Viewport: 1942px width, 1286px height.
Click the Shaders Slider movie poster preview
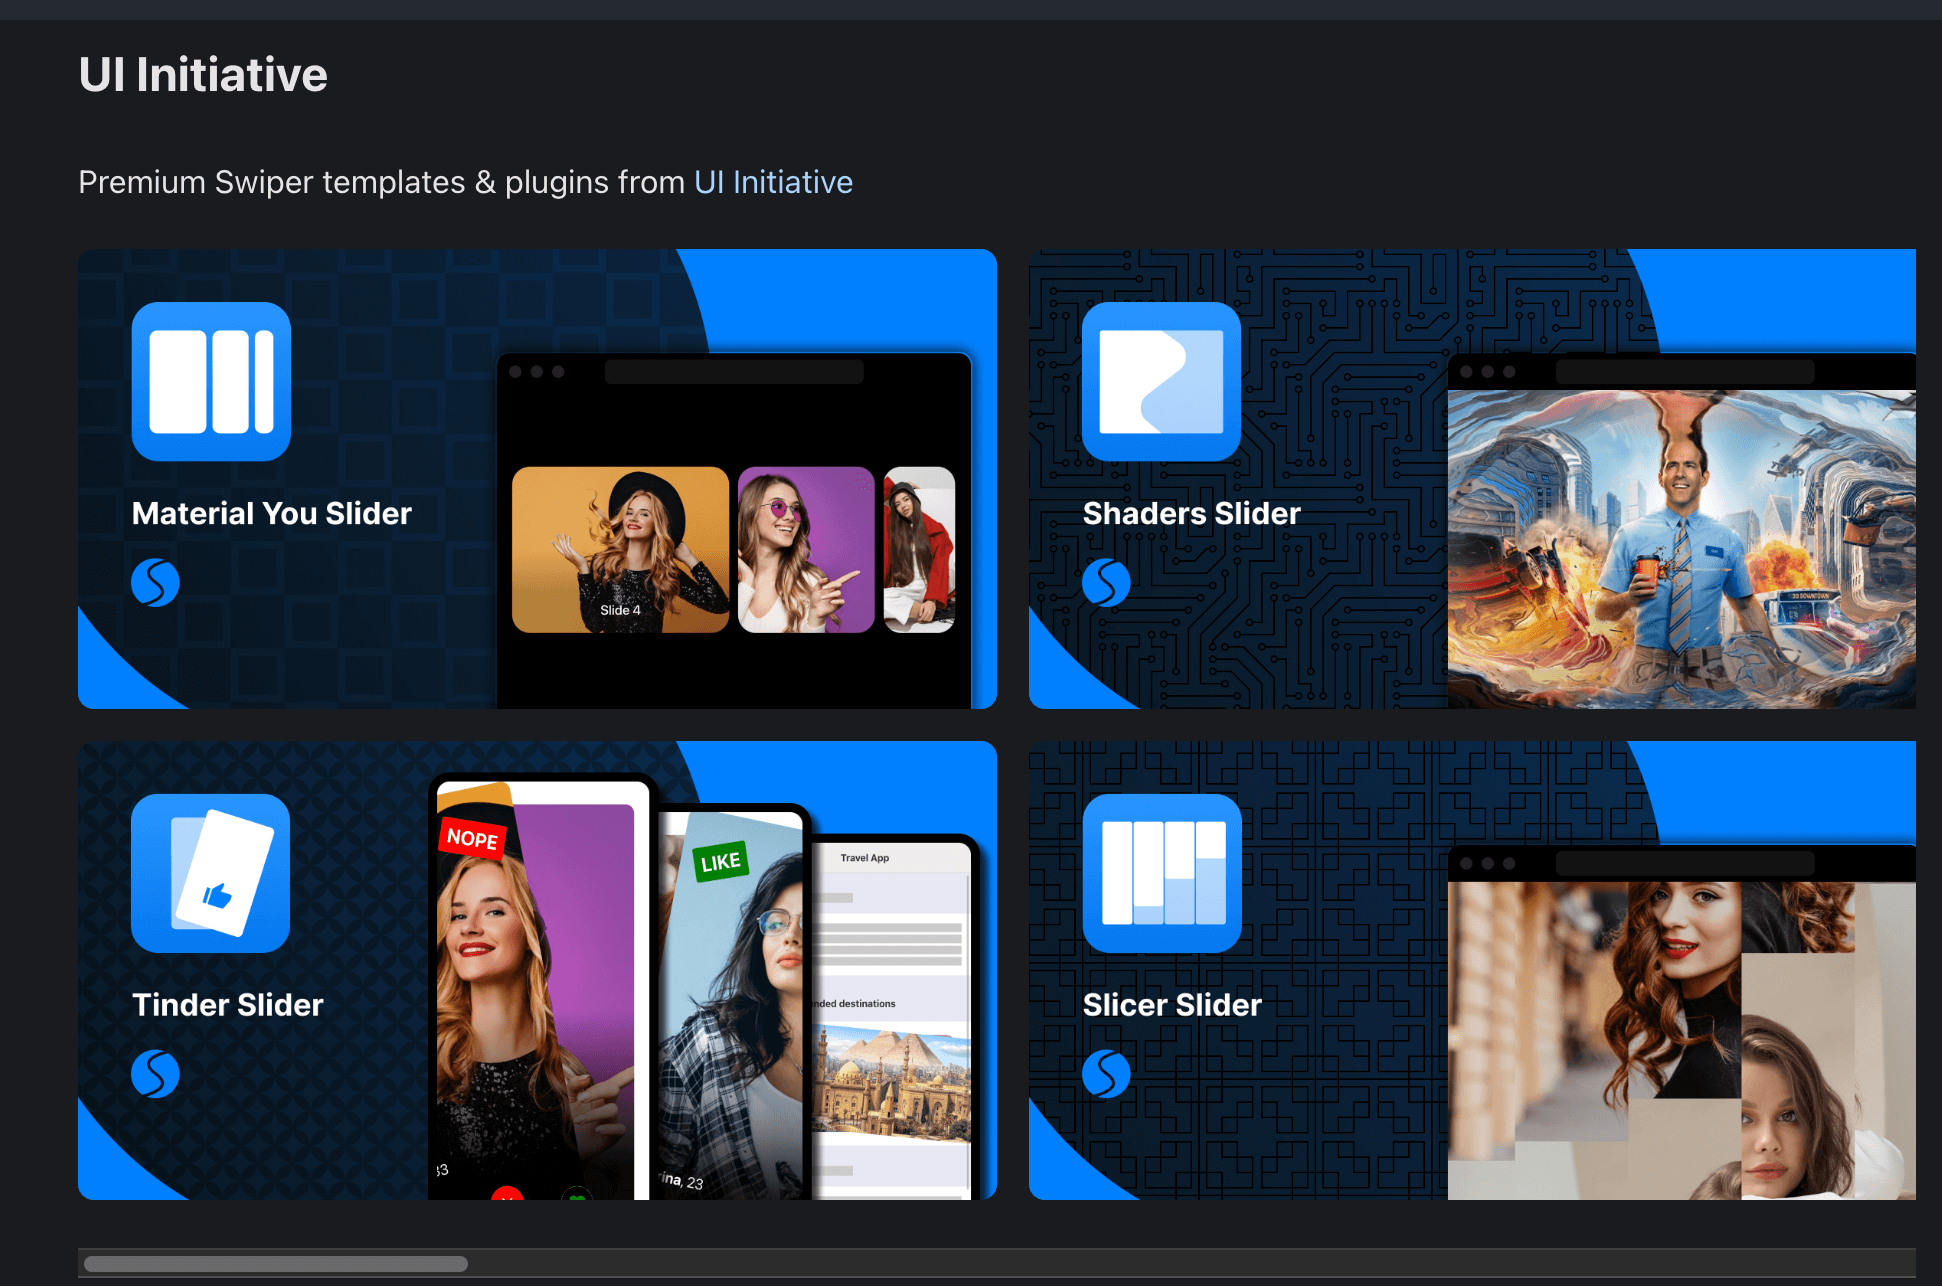(x=1681, y=548)
